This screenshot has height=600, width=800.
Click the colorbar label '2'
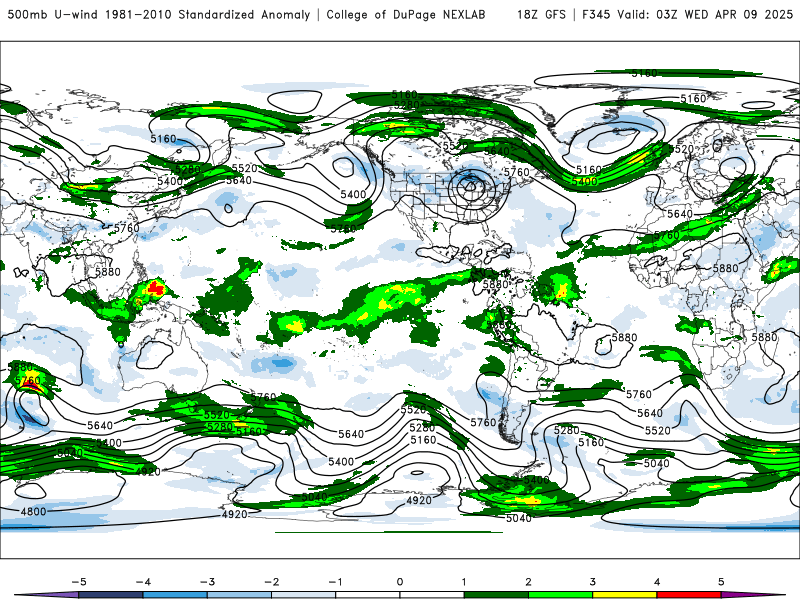528,582
